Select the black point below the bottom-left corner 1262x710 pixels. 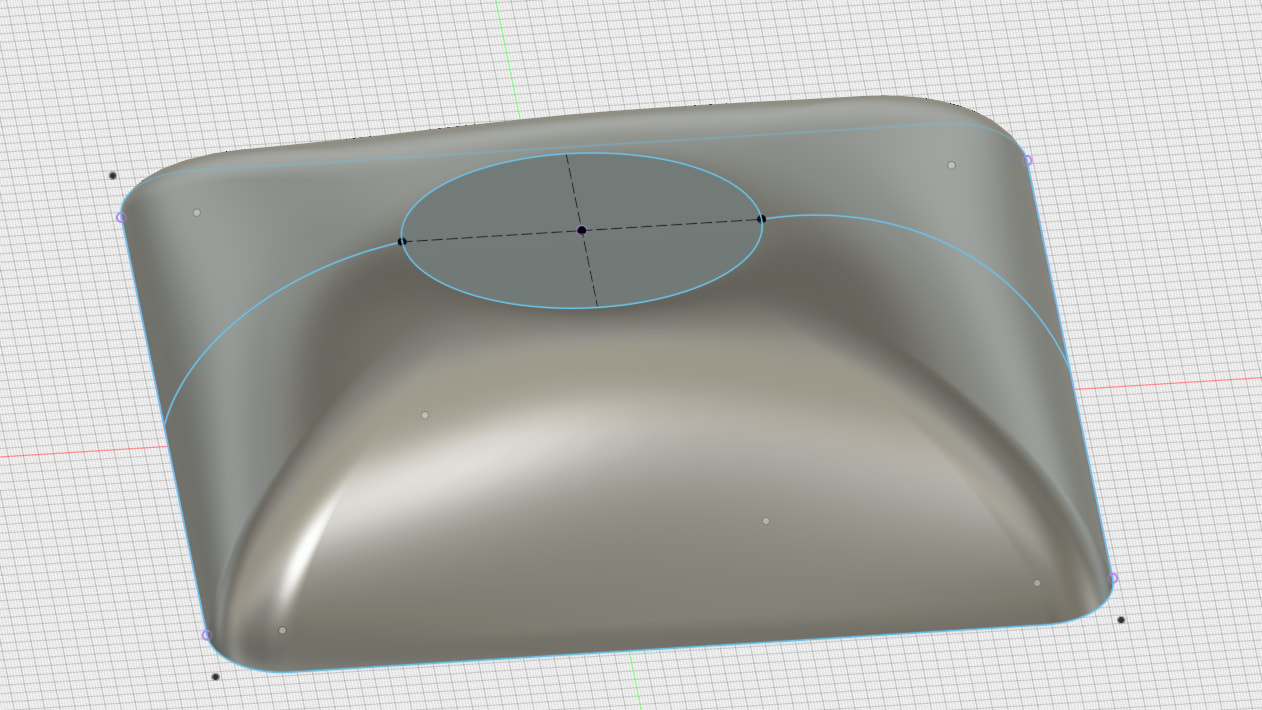pos(216,677)
